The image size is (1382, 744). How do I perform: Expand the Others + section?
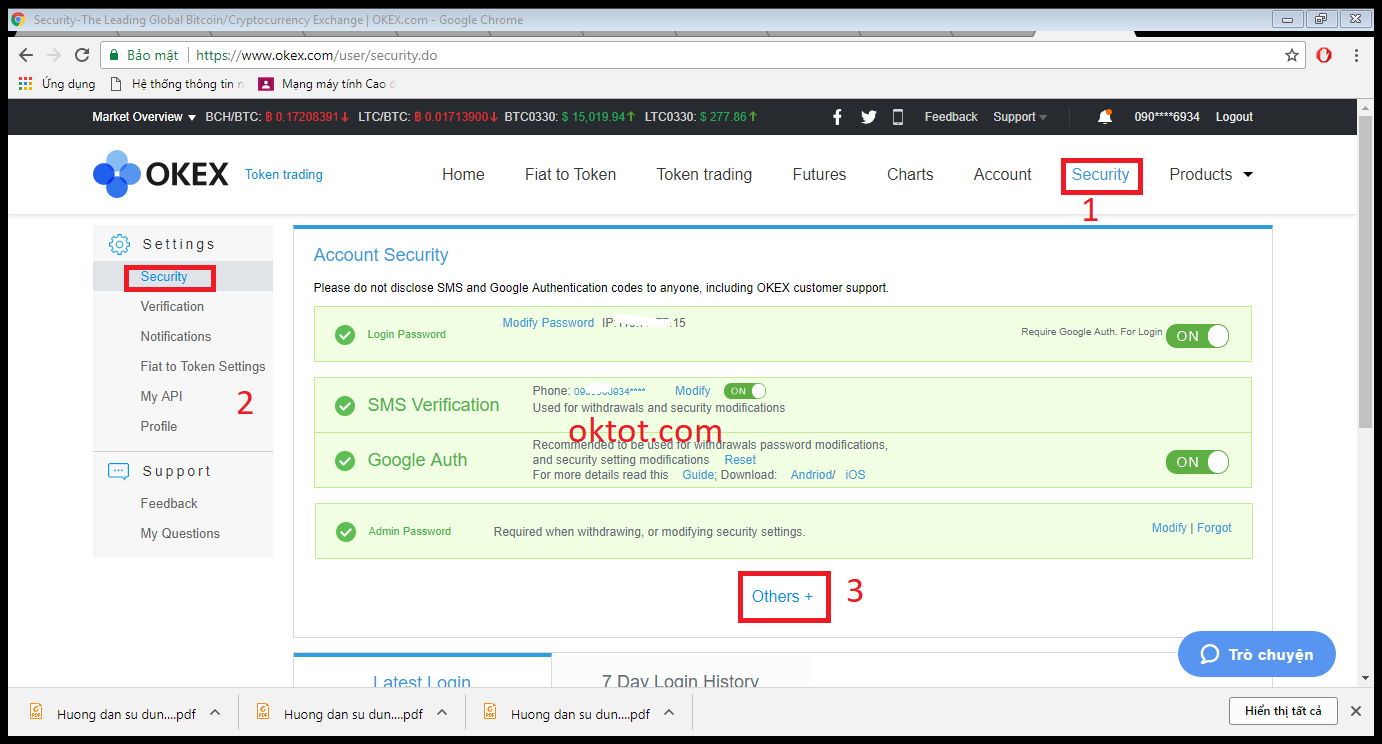pos(783,596)
